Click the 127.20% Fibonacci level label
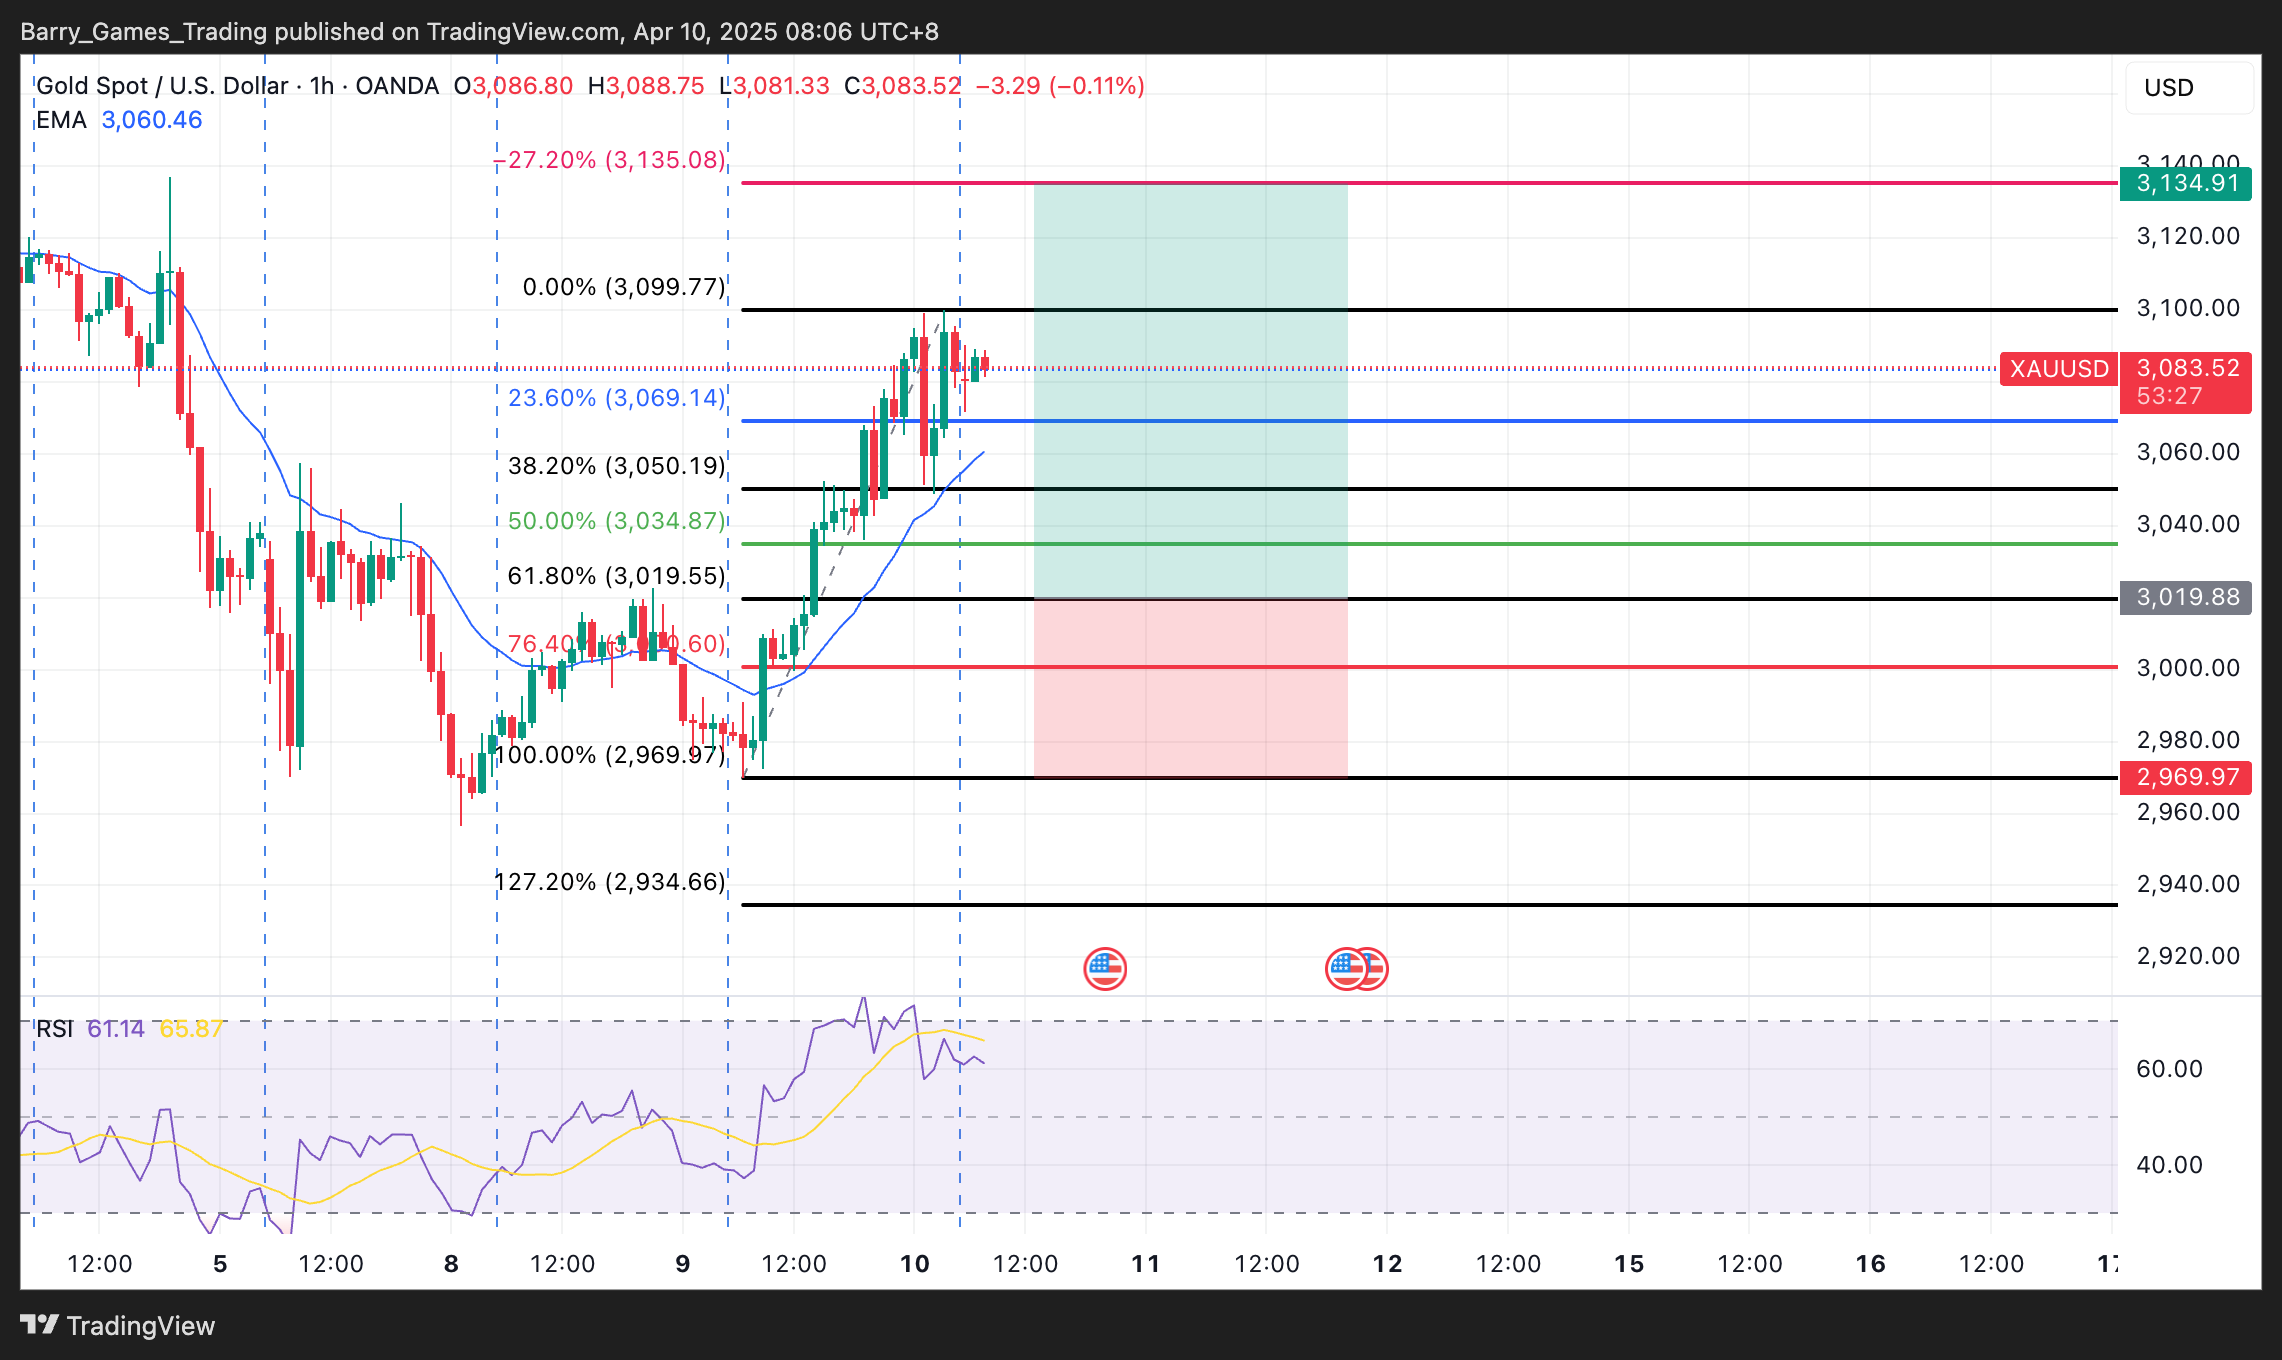 (x=610, y=882)
